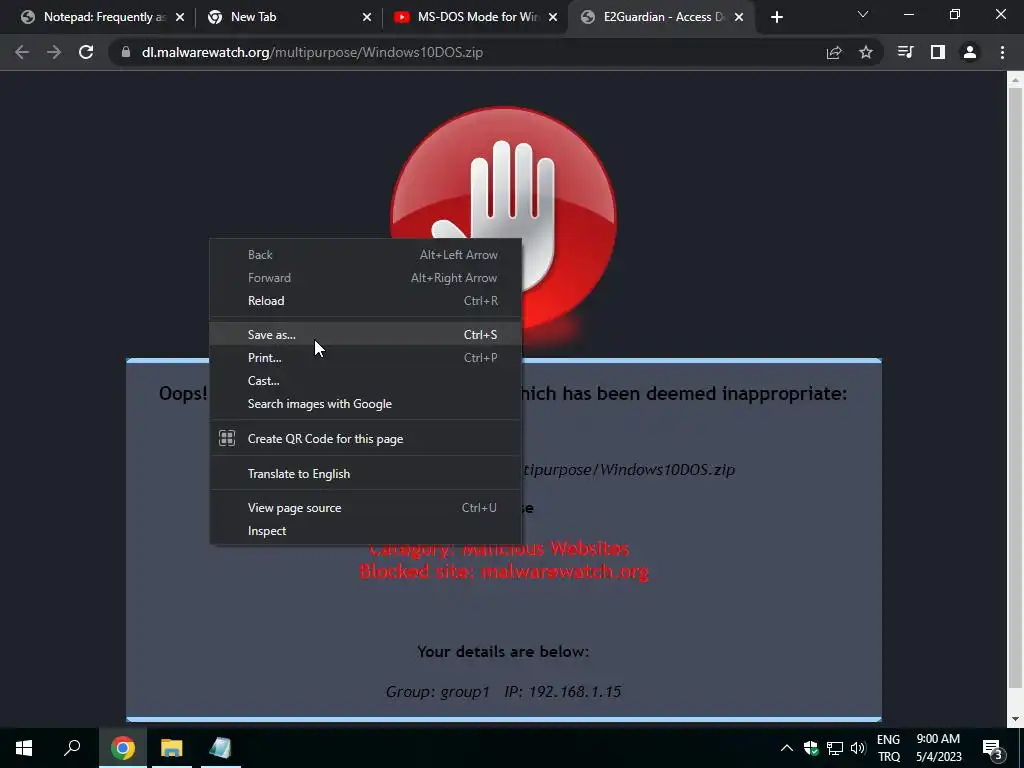Click the 'Group: group1' text
Image resolution: width=1024 pixels, height=768 pixels.
click(x=438, y=692)
